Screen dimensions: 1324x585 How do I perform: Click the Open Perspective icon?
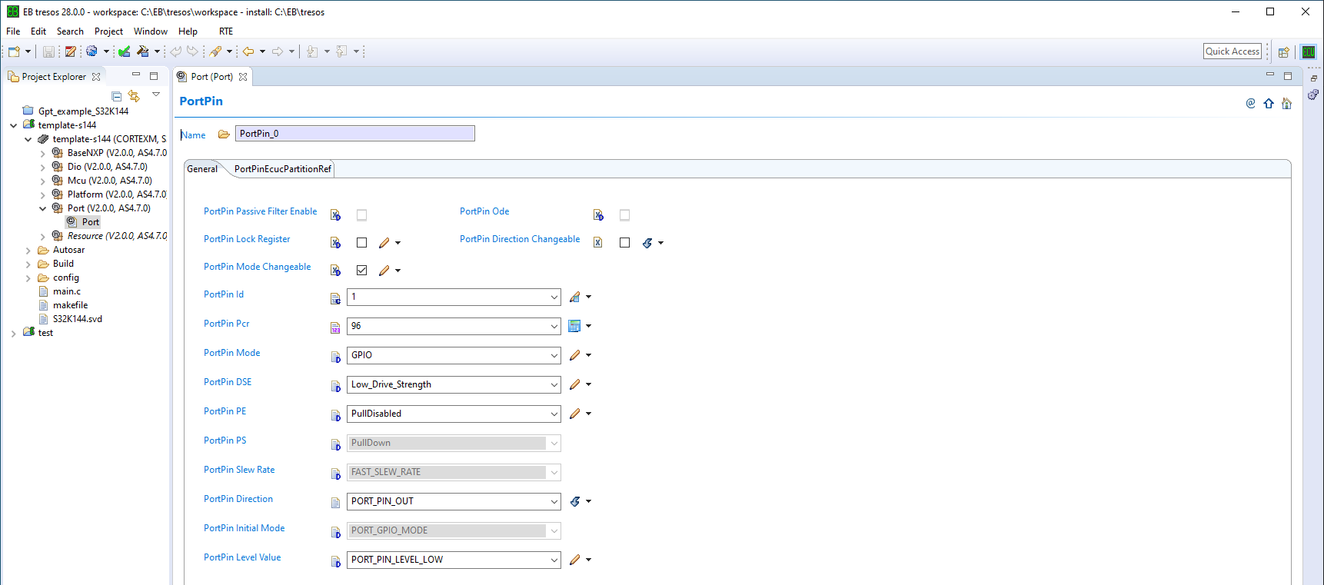click(x=1284, y=52)
